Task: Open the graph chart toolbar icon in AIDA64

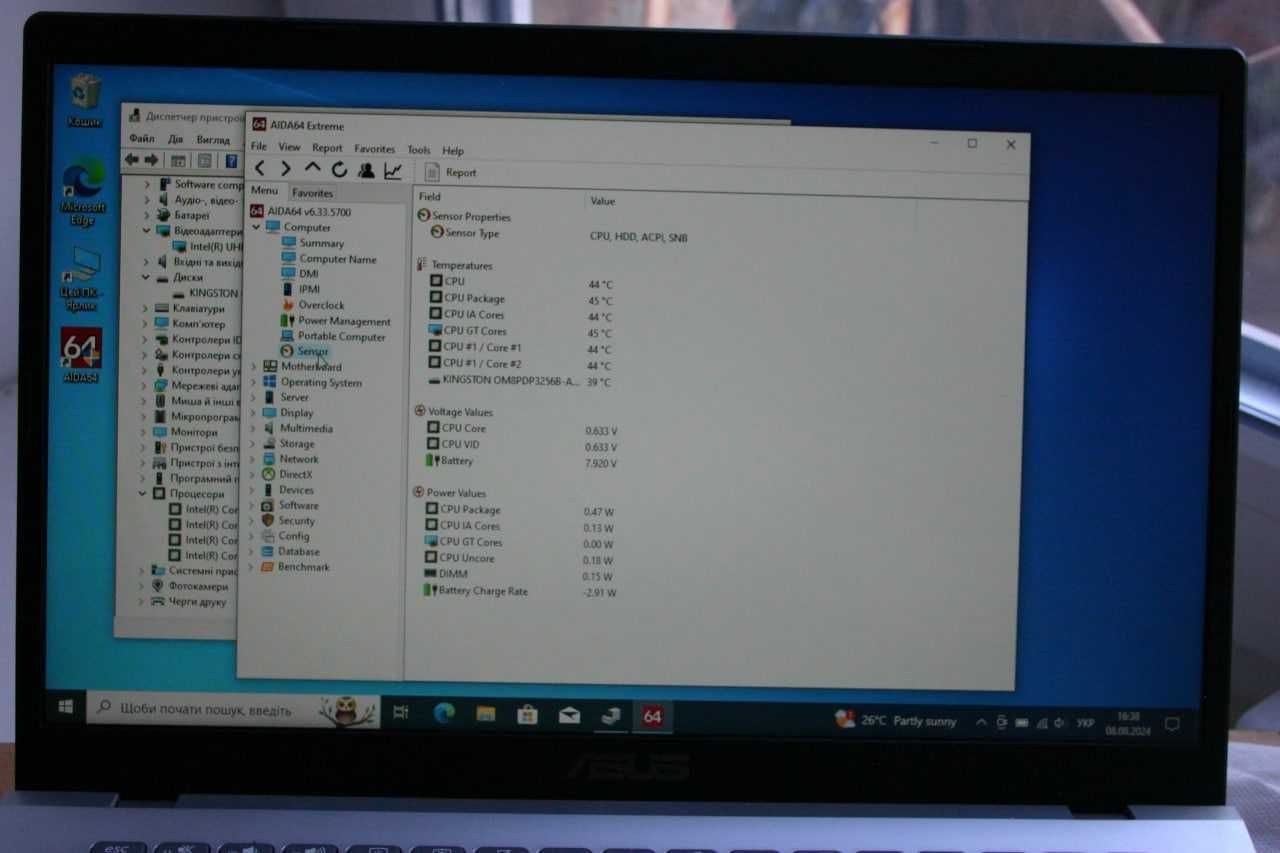Action: 393,171
